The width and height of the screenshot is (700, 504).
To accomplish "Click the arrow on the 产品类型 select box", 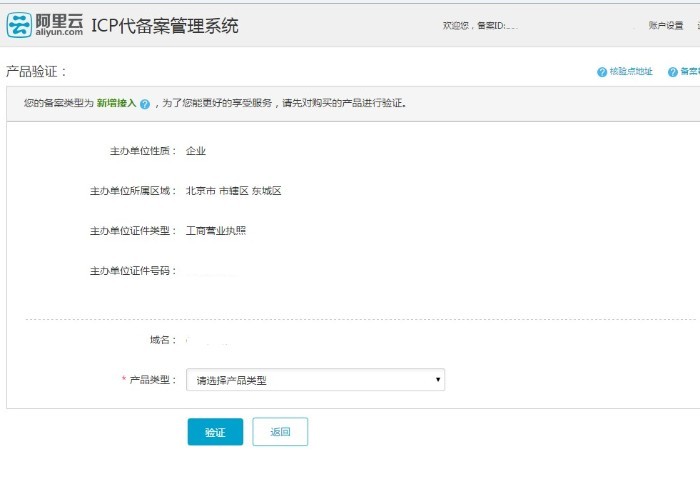I will [438, 380].
